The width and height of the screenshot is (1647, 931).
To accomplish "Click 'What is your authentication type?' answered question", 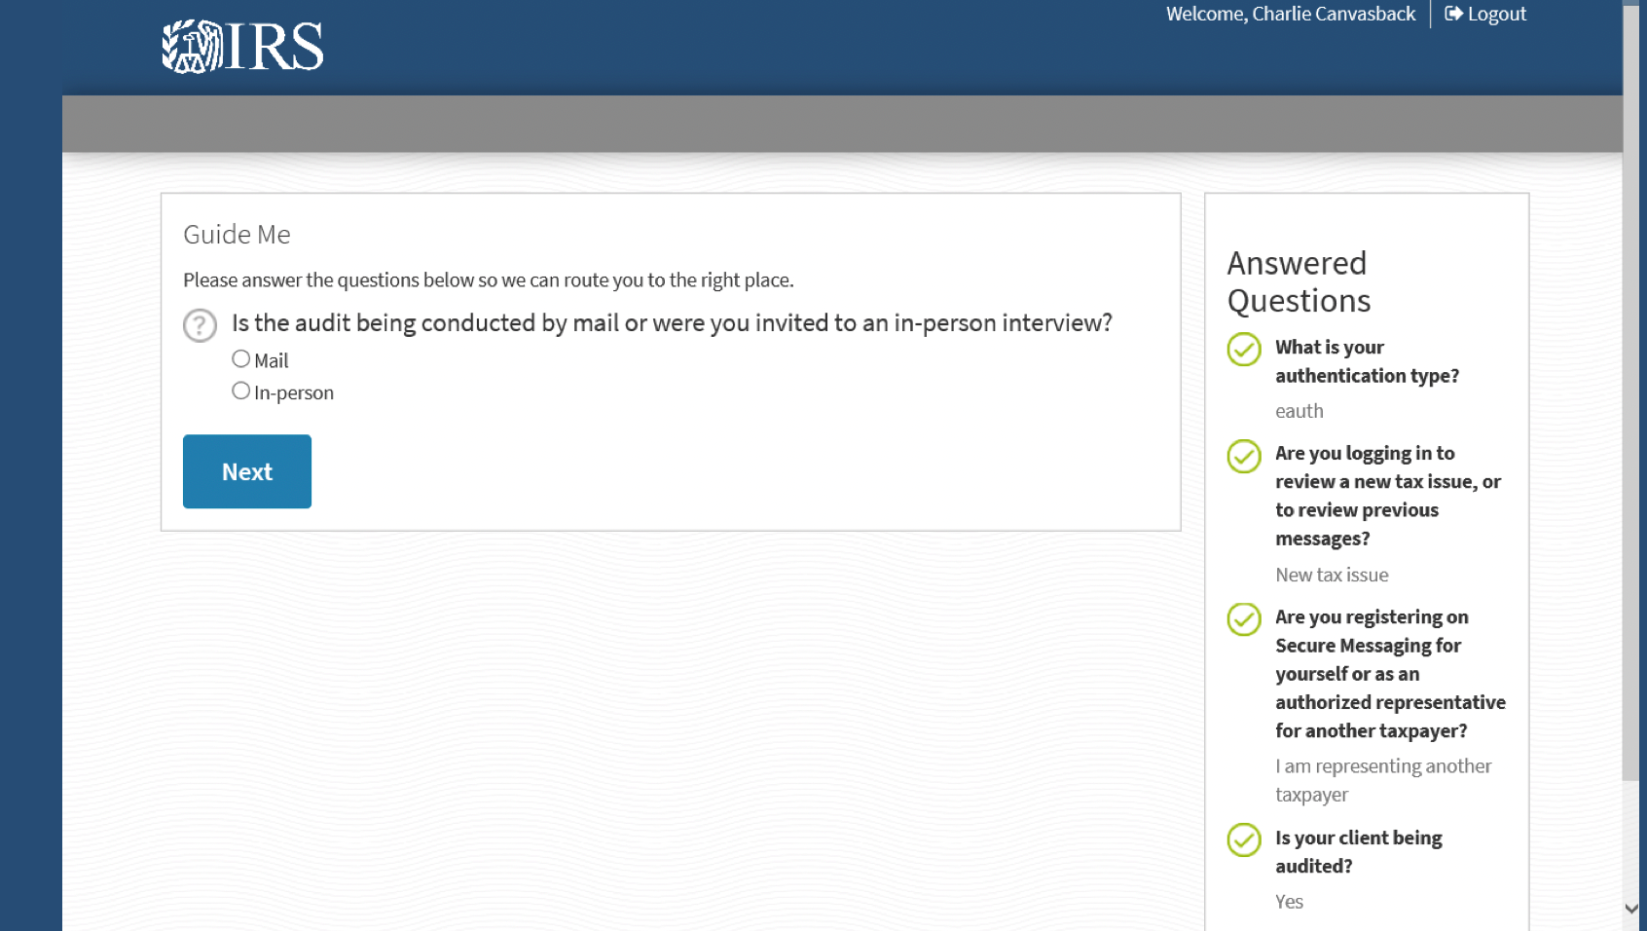I will click(x=1366, y=361).
